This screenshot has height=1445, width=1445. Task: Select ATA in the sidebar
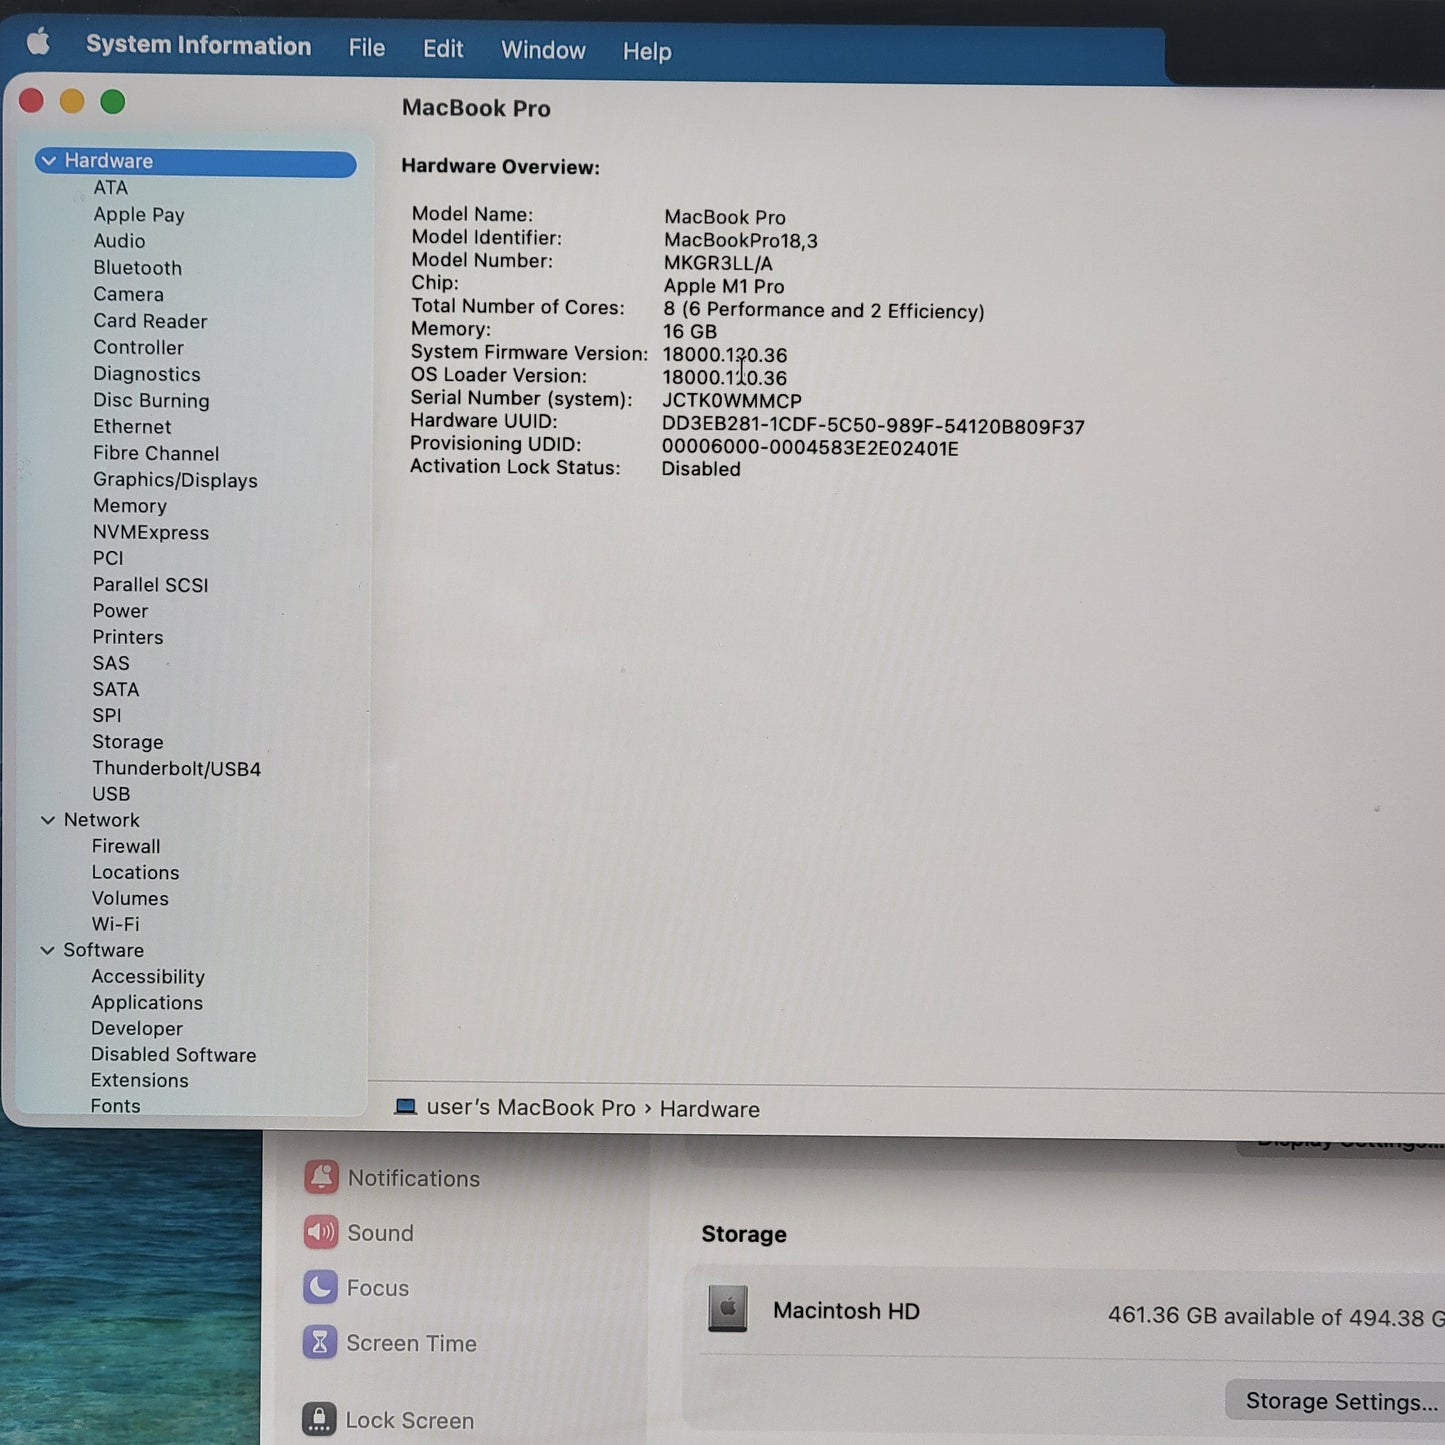[x=111, y=188]
